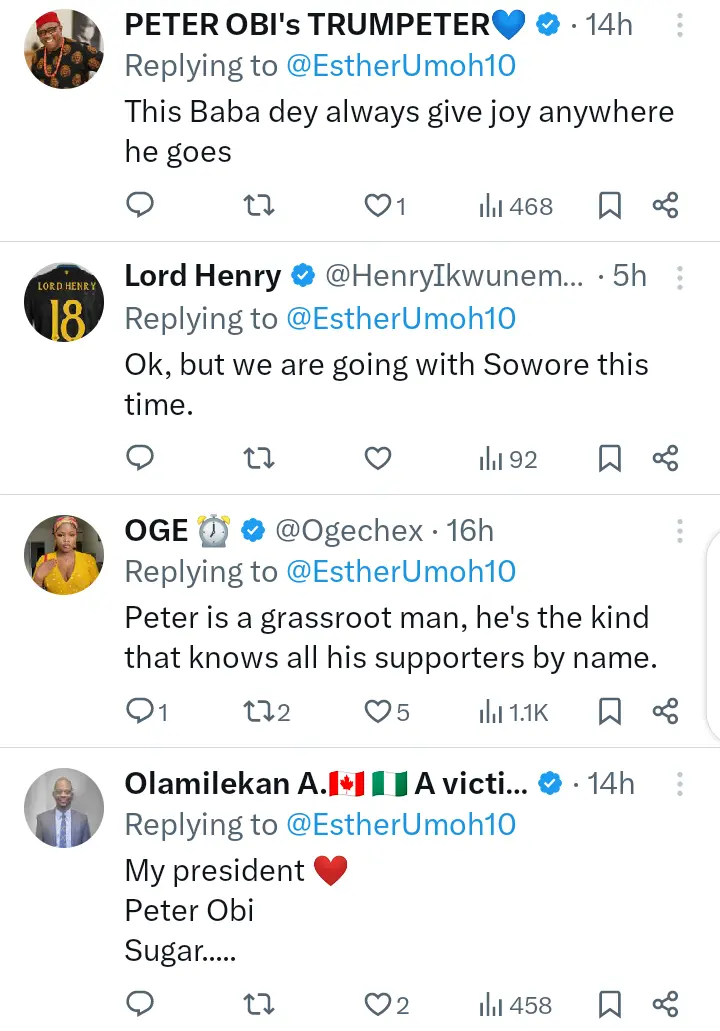Like OGE's grassroot man tweet
The image size is (720, 1031).
[x=377, y=712]
